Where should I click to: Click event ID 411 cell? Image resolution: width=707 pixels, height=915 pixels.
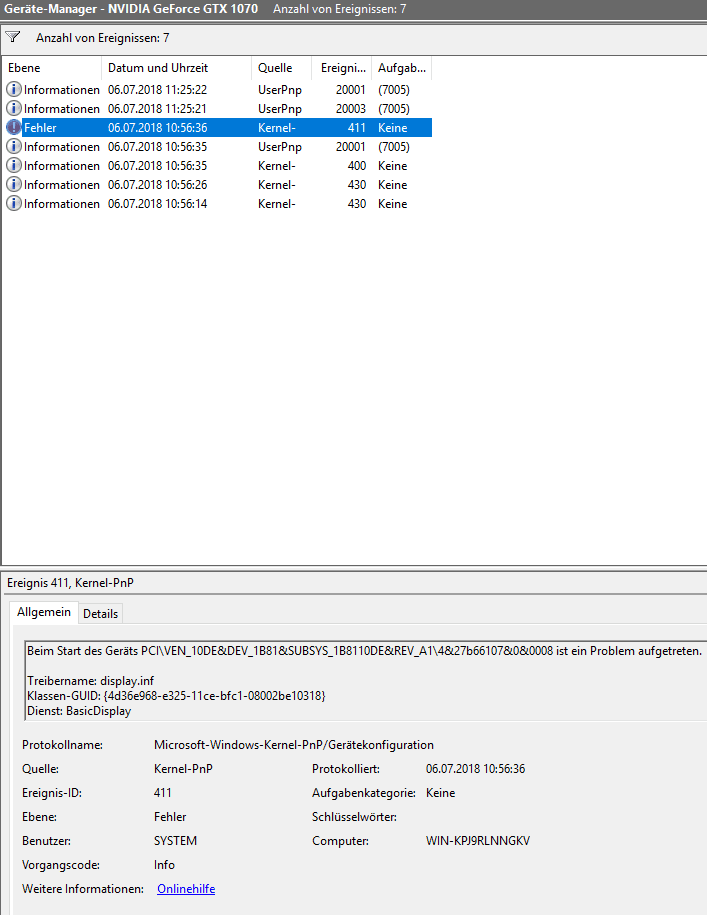356,127
